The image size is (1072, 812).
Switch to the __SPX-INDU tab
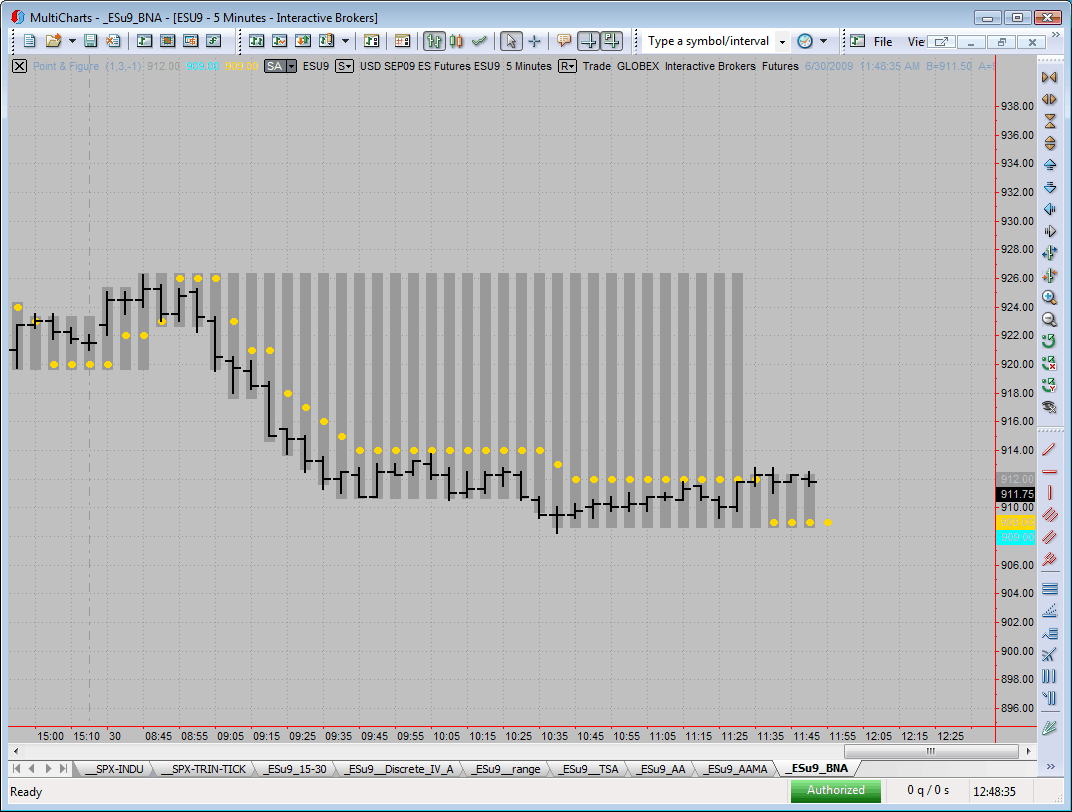114,769
